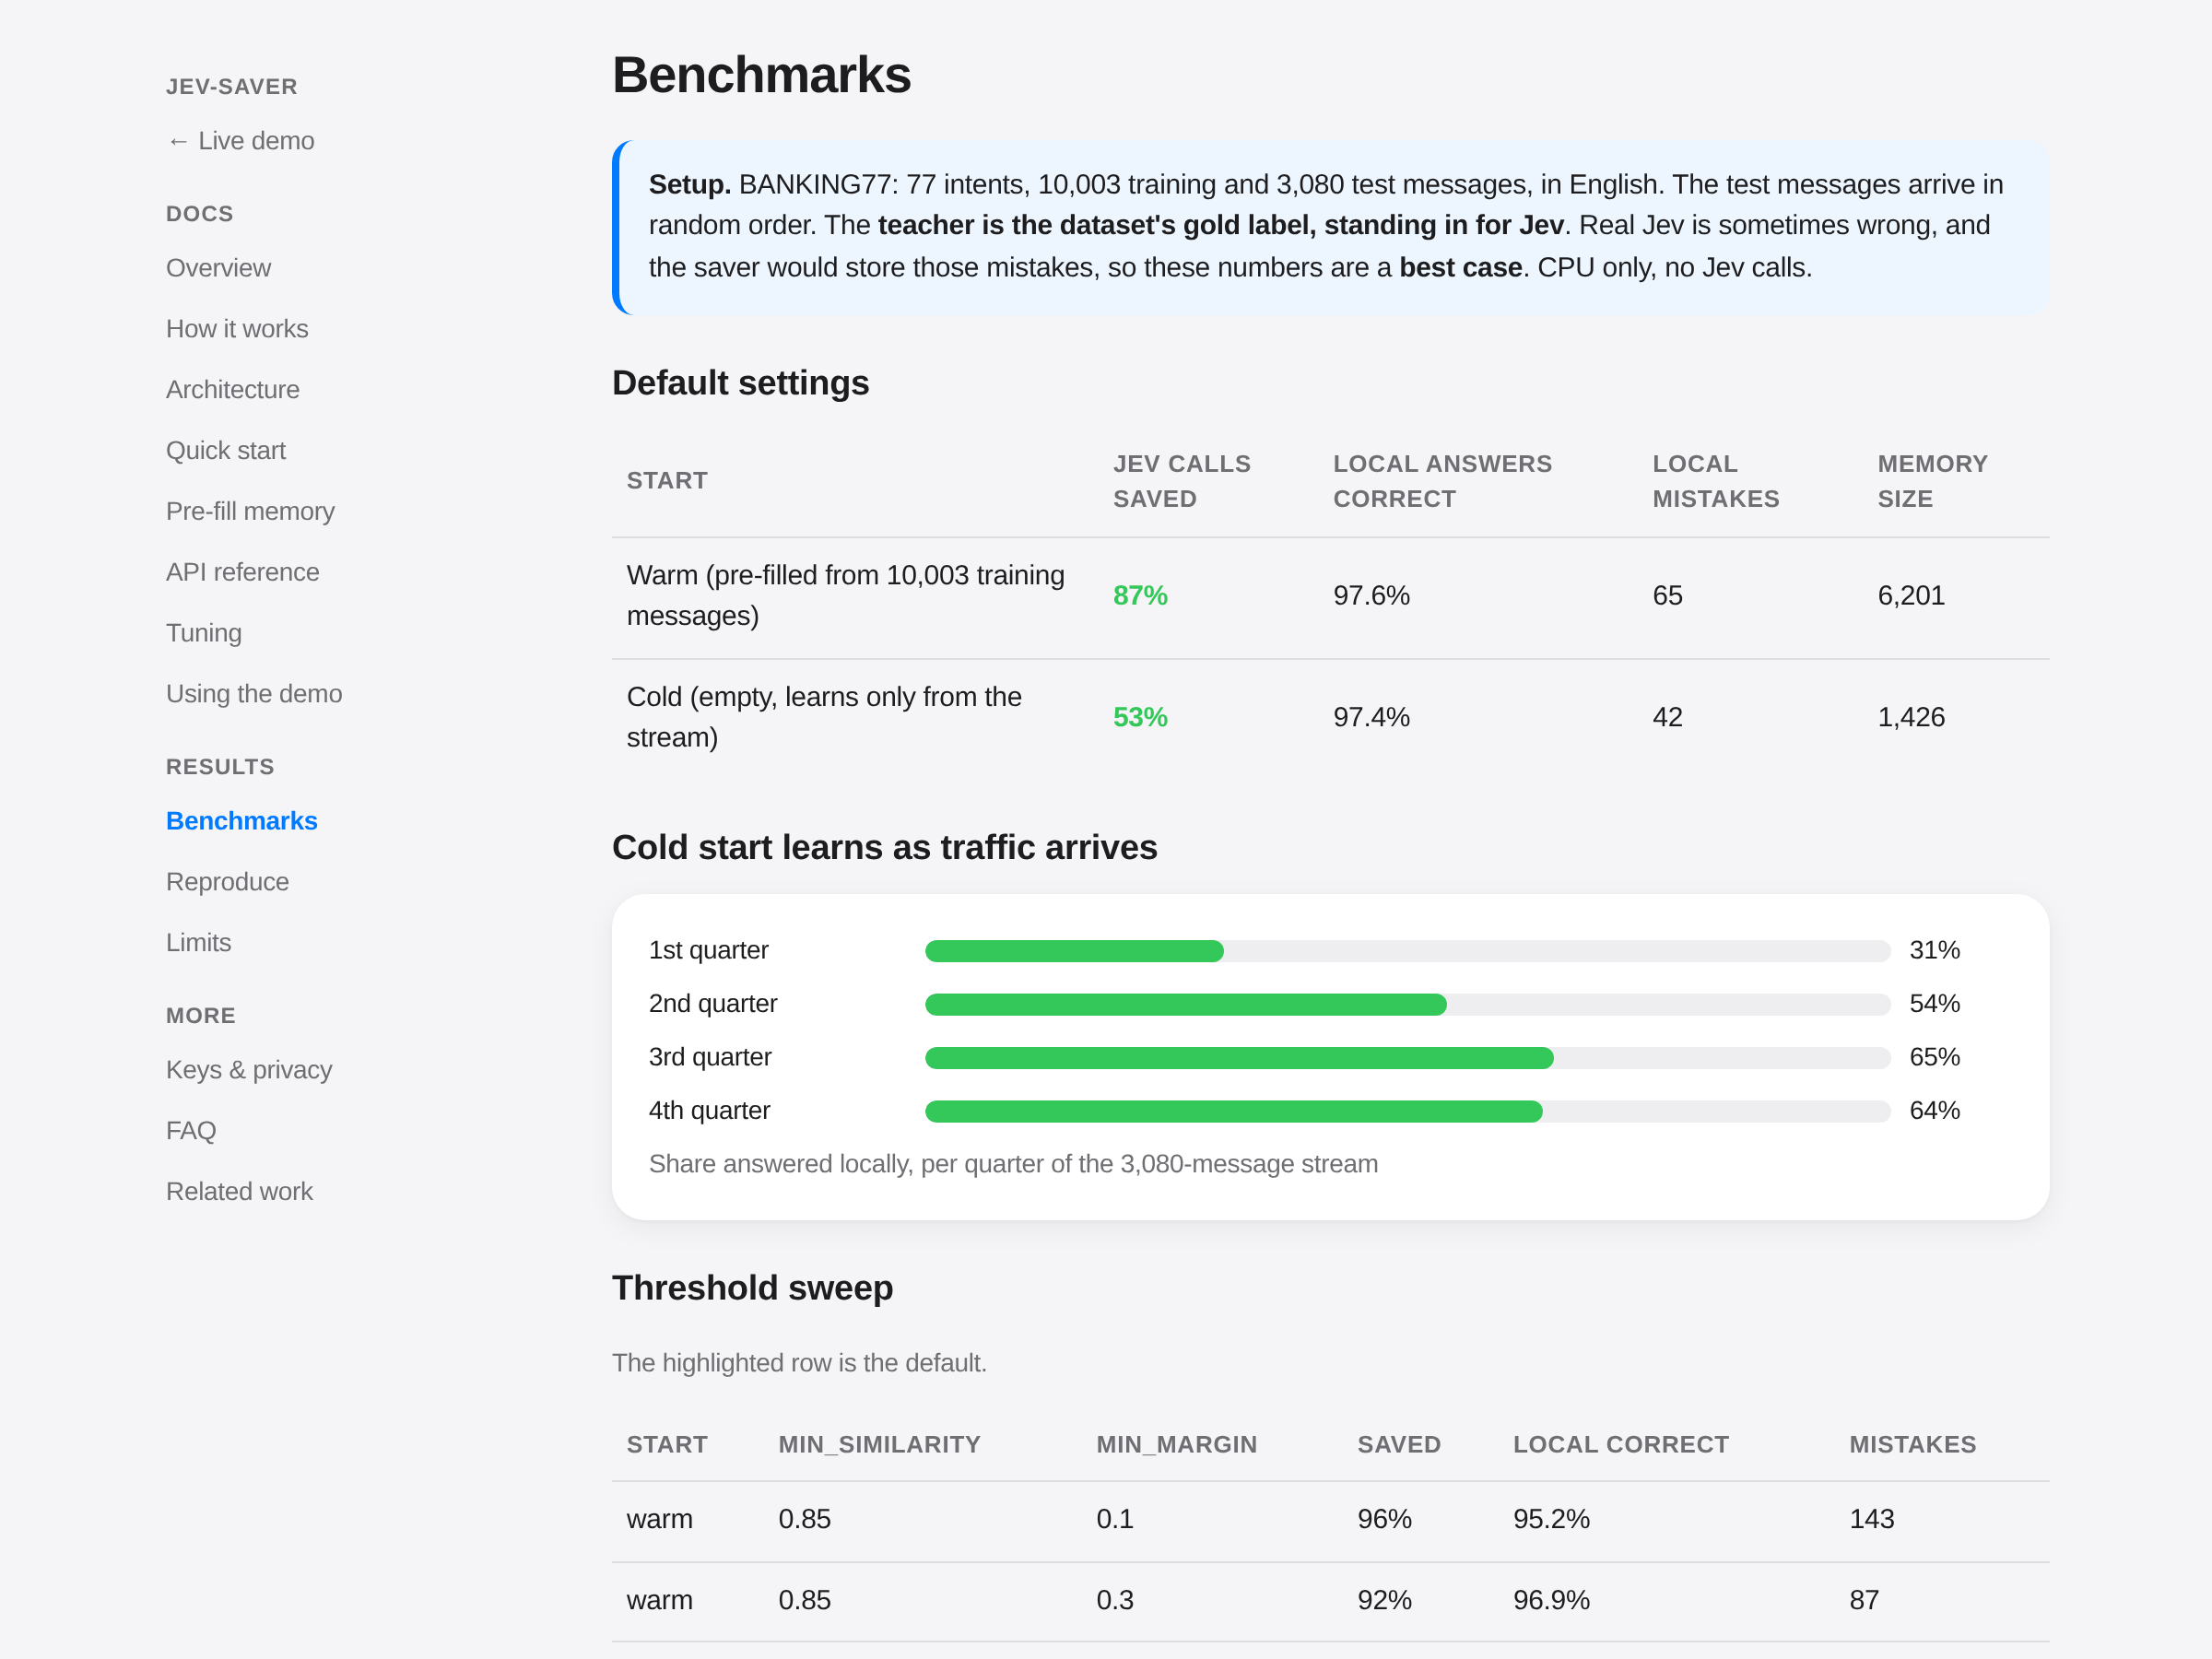The image size is (2212, 1659).
Task: Click the LOCAL CORRECT column header
Action: (x=1620, y=1445)
